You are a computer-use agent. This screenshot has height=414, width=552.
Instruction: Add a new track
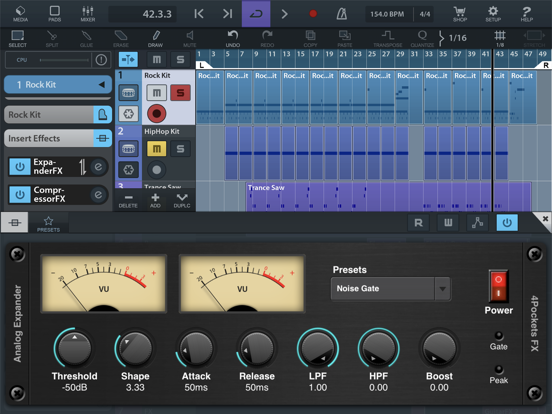155,200
